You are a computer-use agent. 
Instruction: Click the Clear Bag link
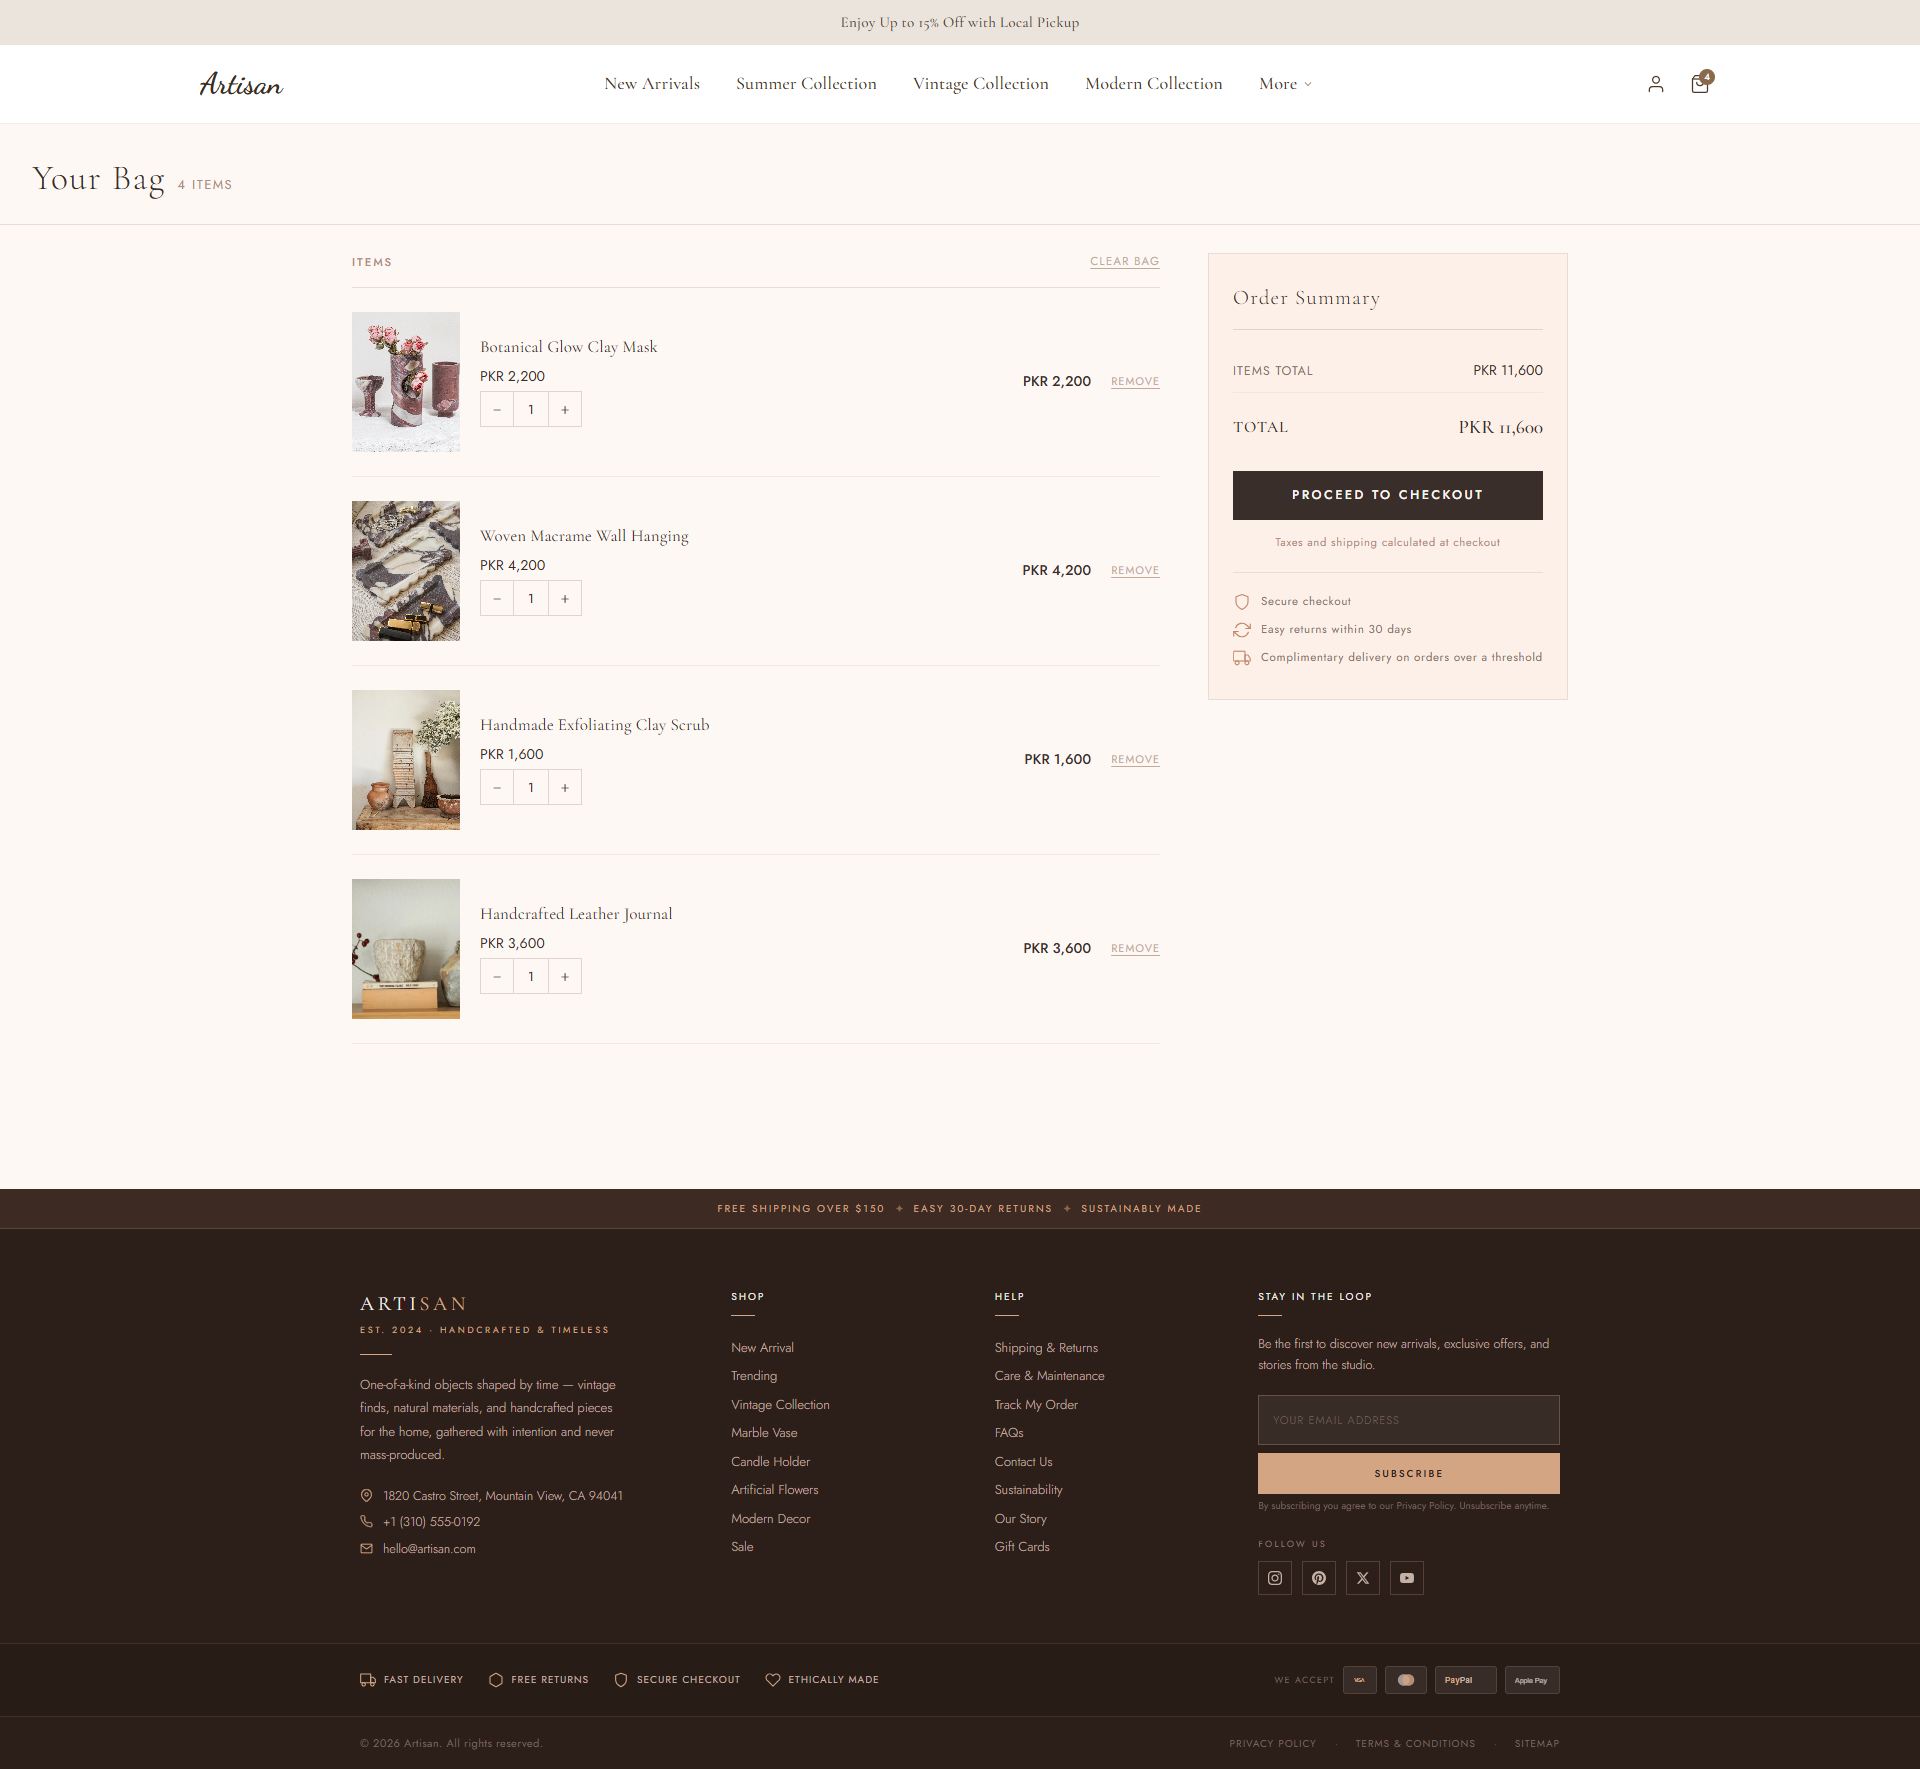coord(1125,261)
